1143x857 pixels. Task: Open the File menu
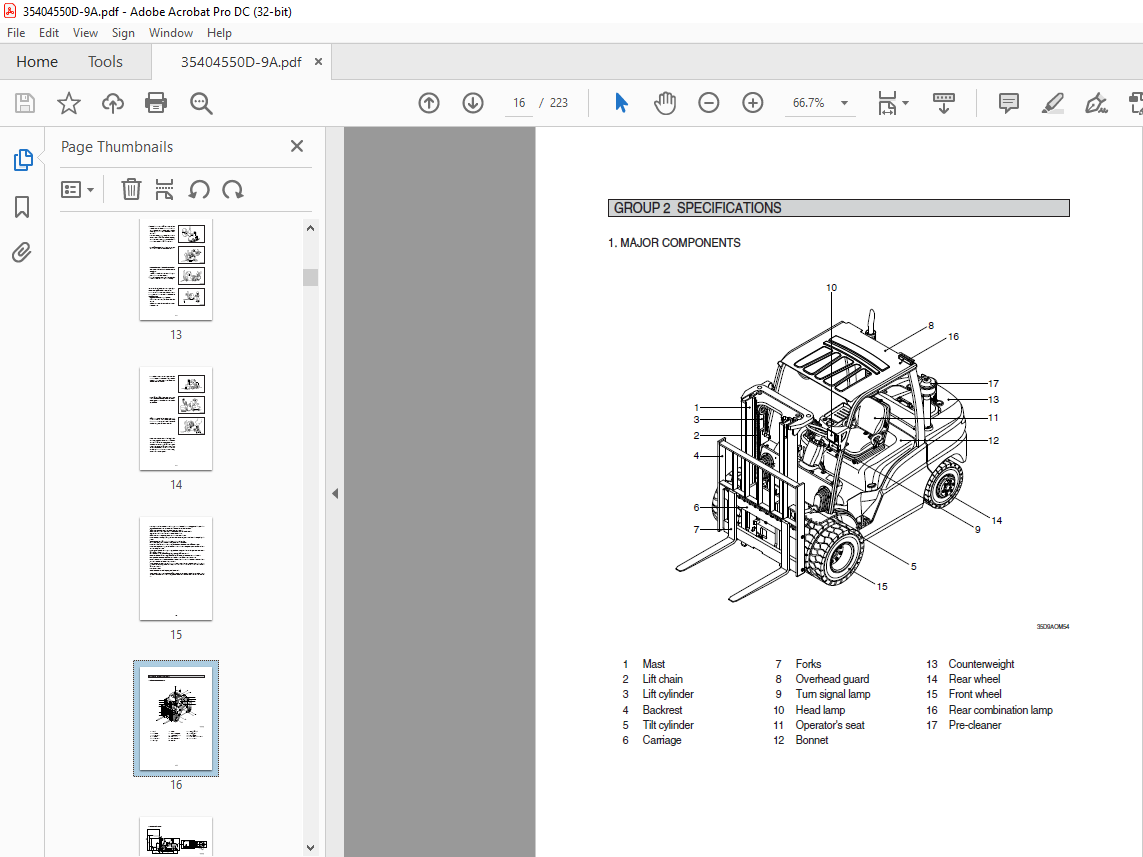16,33
